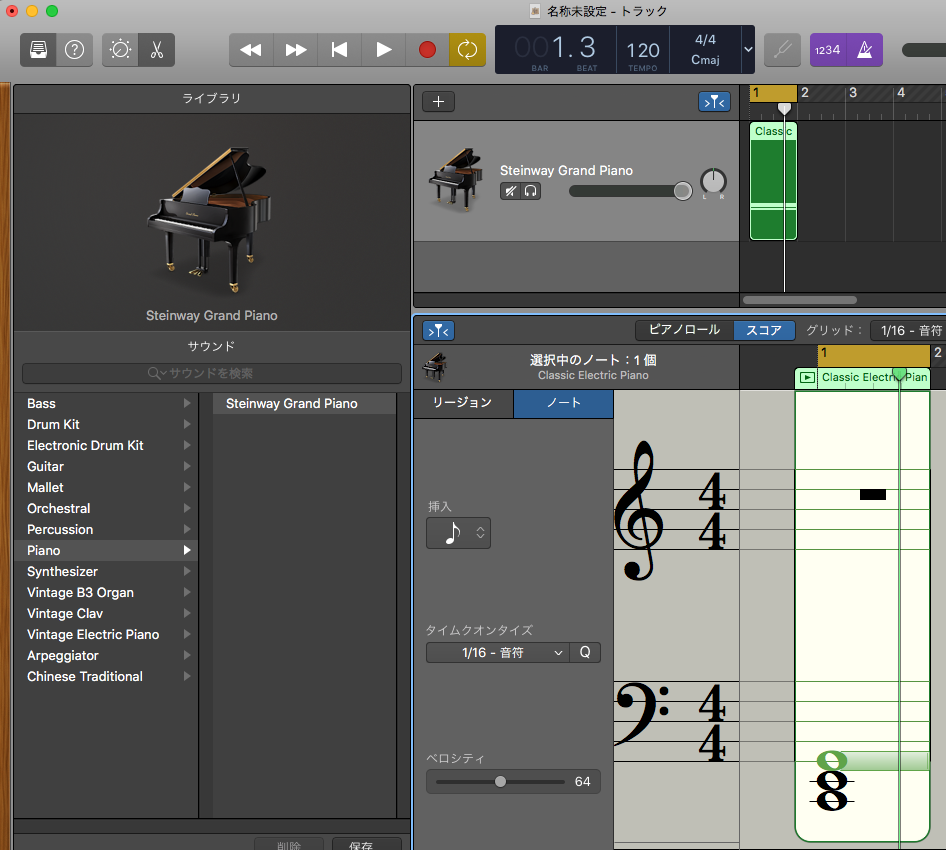Open the Percussion category
Viewport: 946px width, 850px height.
[x=106, y=530]
